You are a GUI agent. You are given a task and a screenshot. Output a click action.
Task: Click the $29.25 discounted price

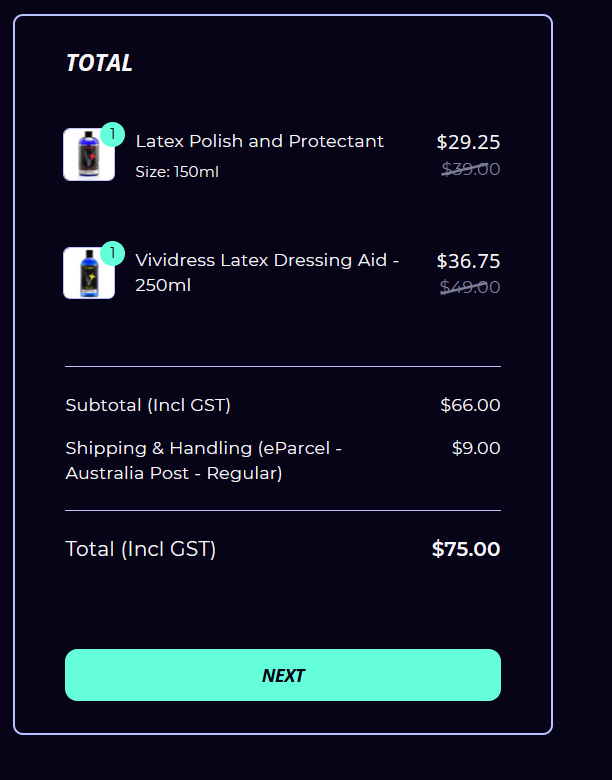pyautogui.click(x=468, y=142)
